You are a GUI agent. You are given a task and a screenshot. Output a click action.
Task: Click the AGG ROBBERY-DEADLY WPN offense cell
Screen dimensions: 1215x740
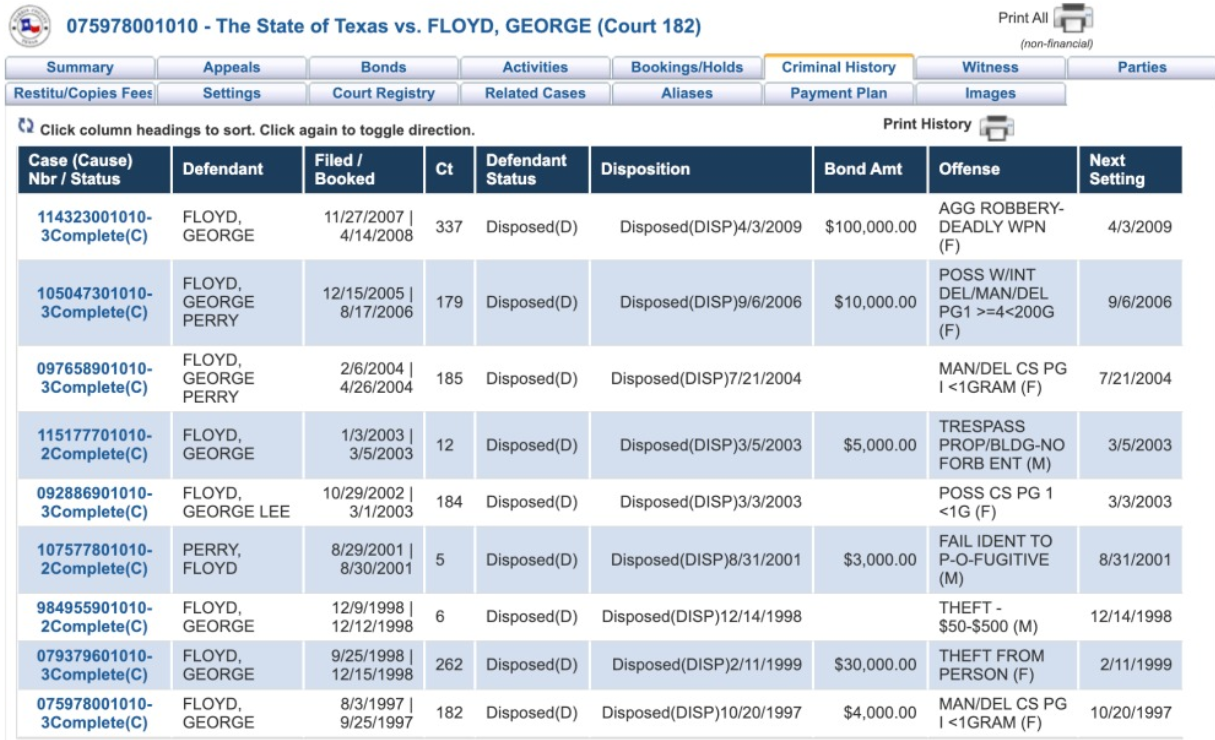pos(1002,227)
